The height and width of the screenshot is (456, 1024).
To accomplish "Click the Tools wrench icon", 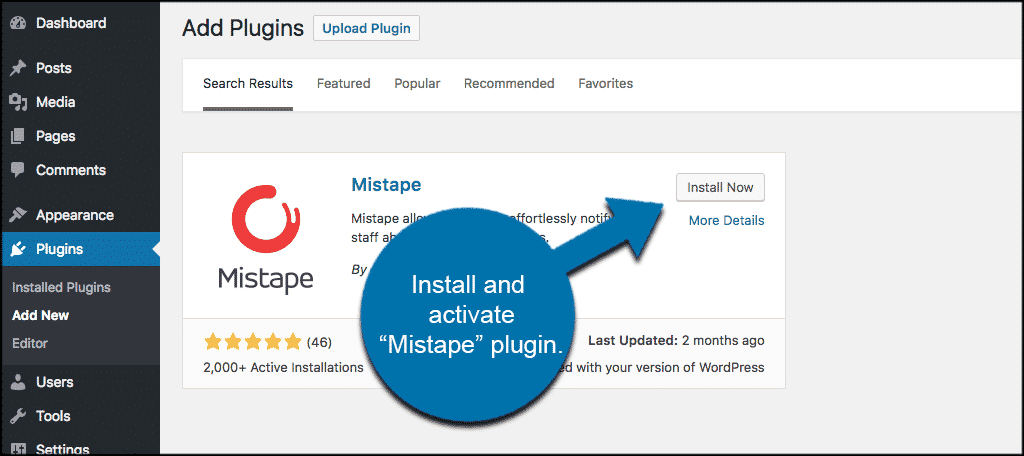I will point(17,416).
